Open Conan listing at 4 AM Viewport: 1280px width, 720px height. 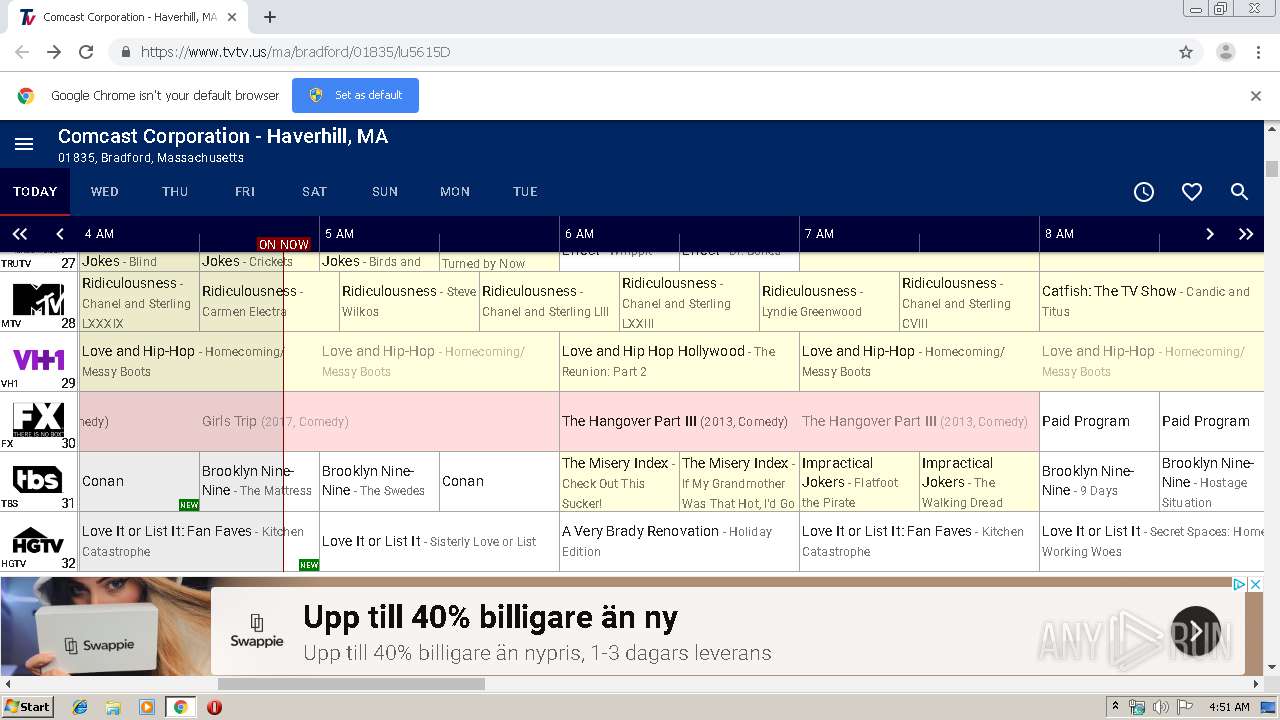pos(139,481)
